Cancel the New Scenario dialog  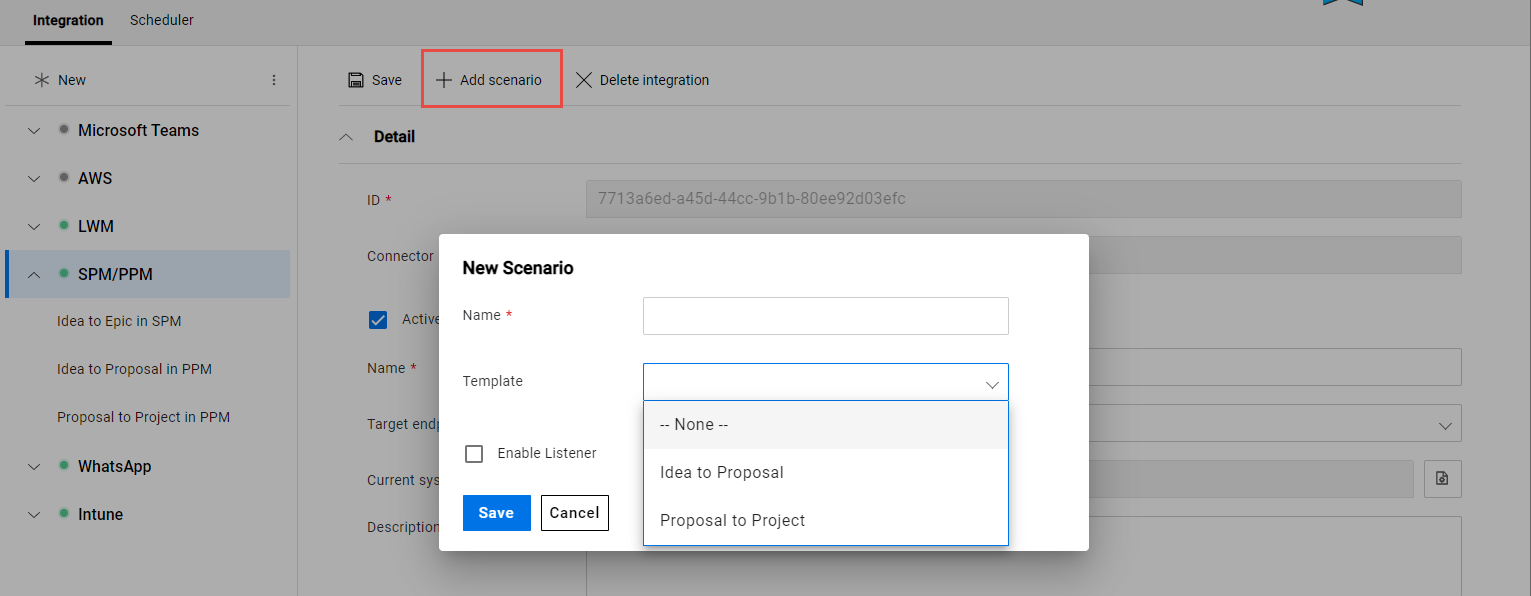(x=574, y=512)
